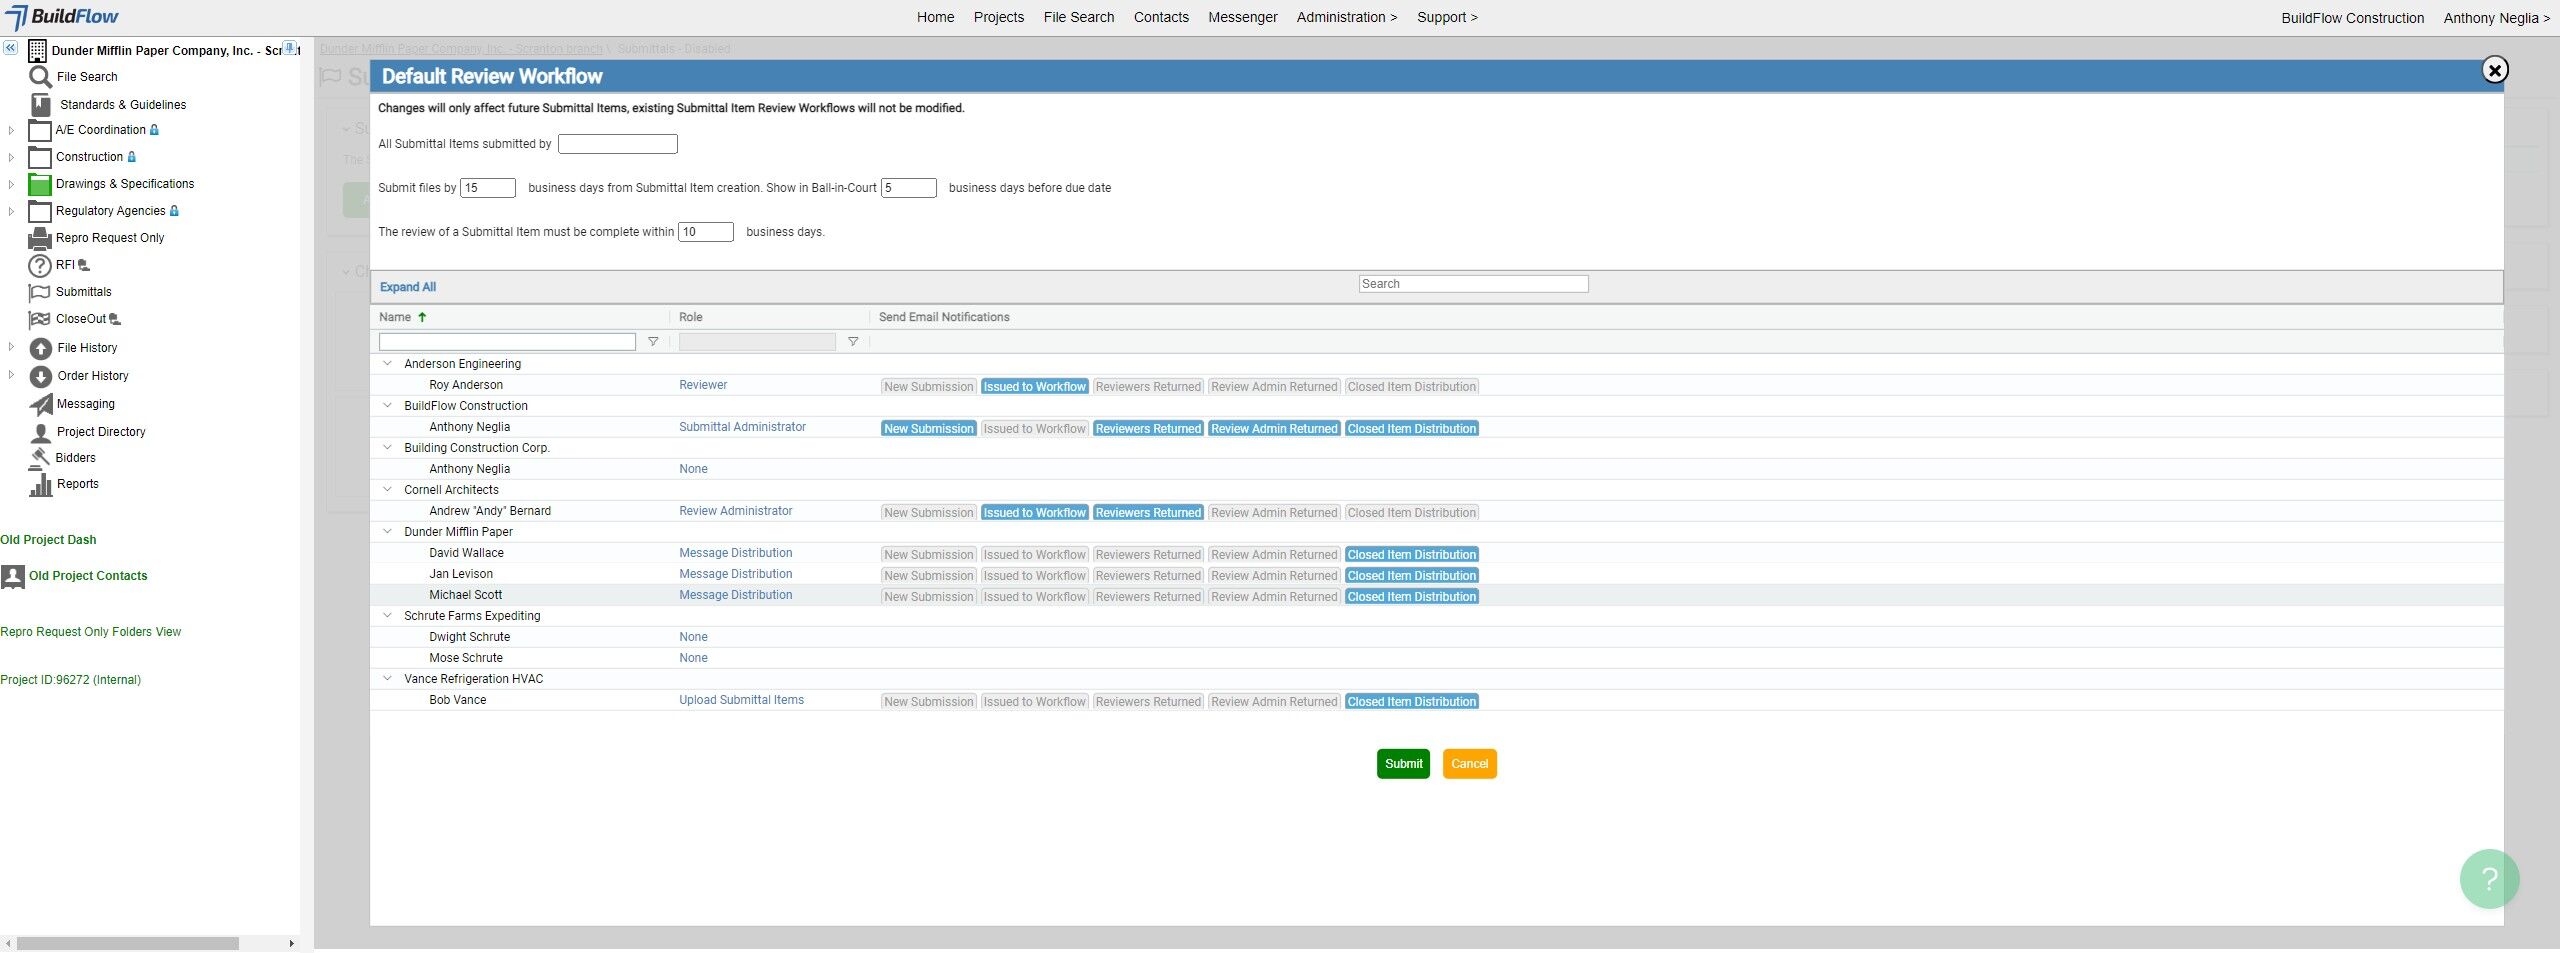Open the Contacts menu item
Image resolution: width=2560 pixels, height=953 pixels.
coord(1161,17)
